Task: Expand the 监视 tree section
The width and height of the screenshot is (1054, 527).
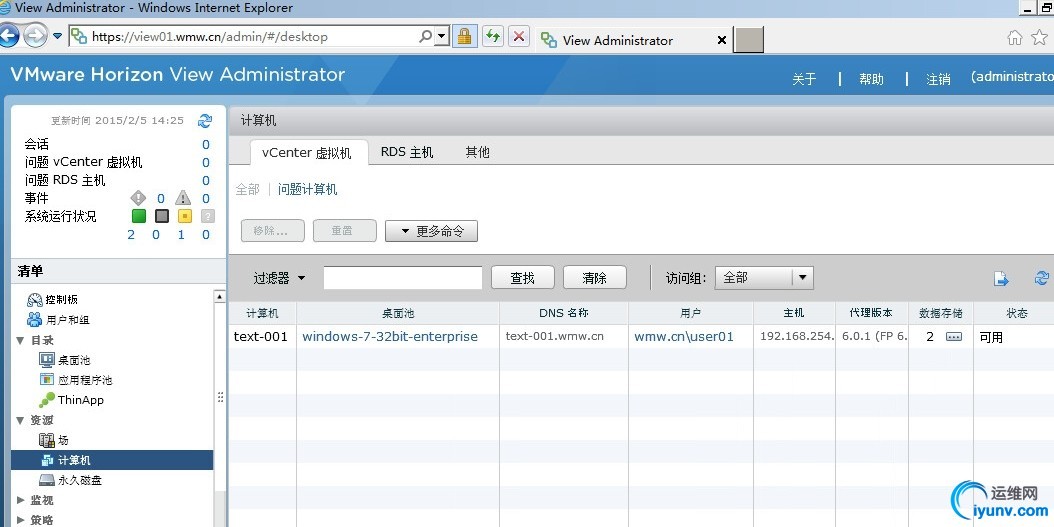Action: (20, 500)
